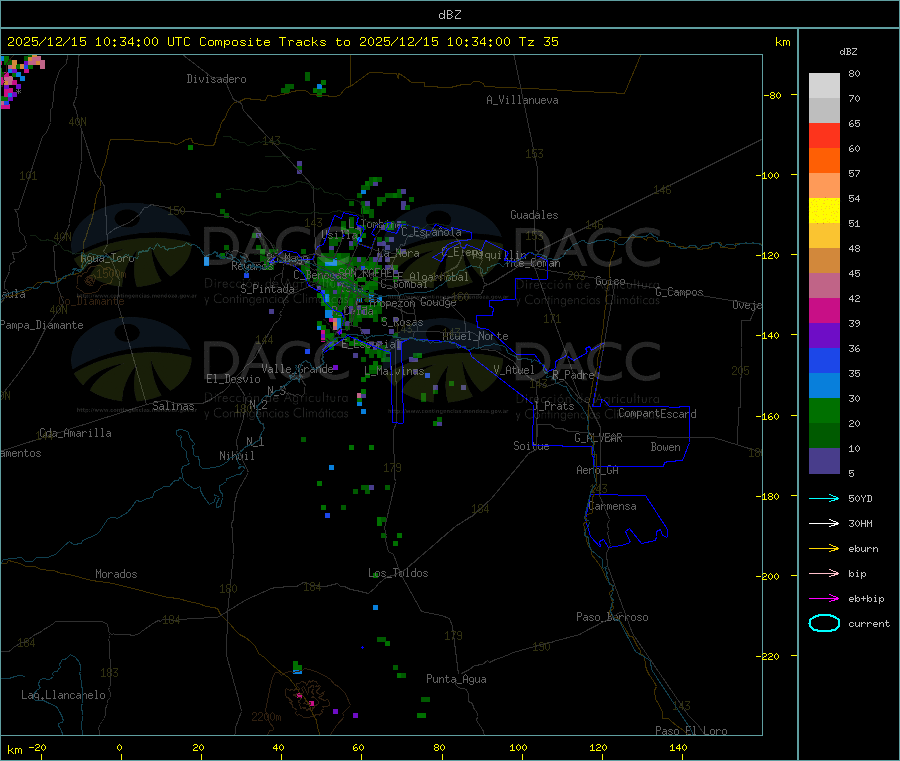This screenshot has width=900, height=761.
Task: Click the Soitue map label
Action: pyautogui.click(x=531, y=446)
